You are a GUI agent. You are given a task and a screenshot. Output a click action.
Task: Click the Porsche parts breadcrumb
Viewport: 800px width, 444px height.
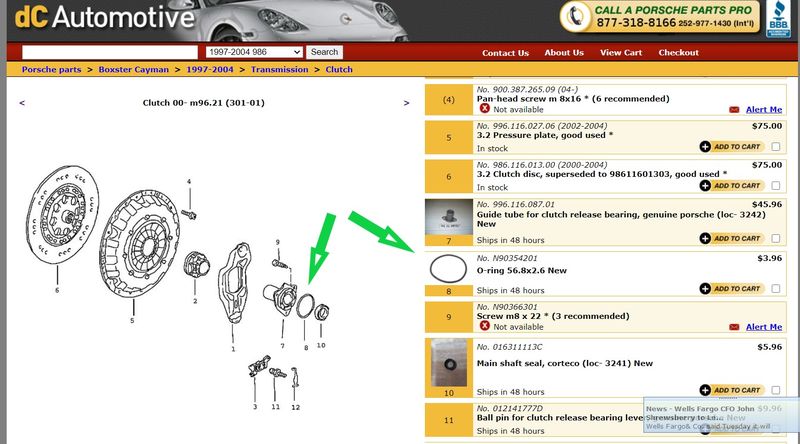[51, 69]
